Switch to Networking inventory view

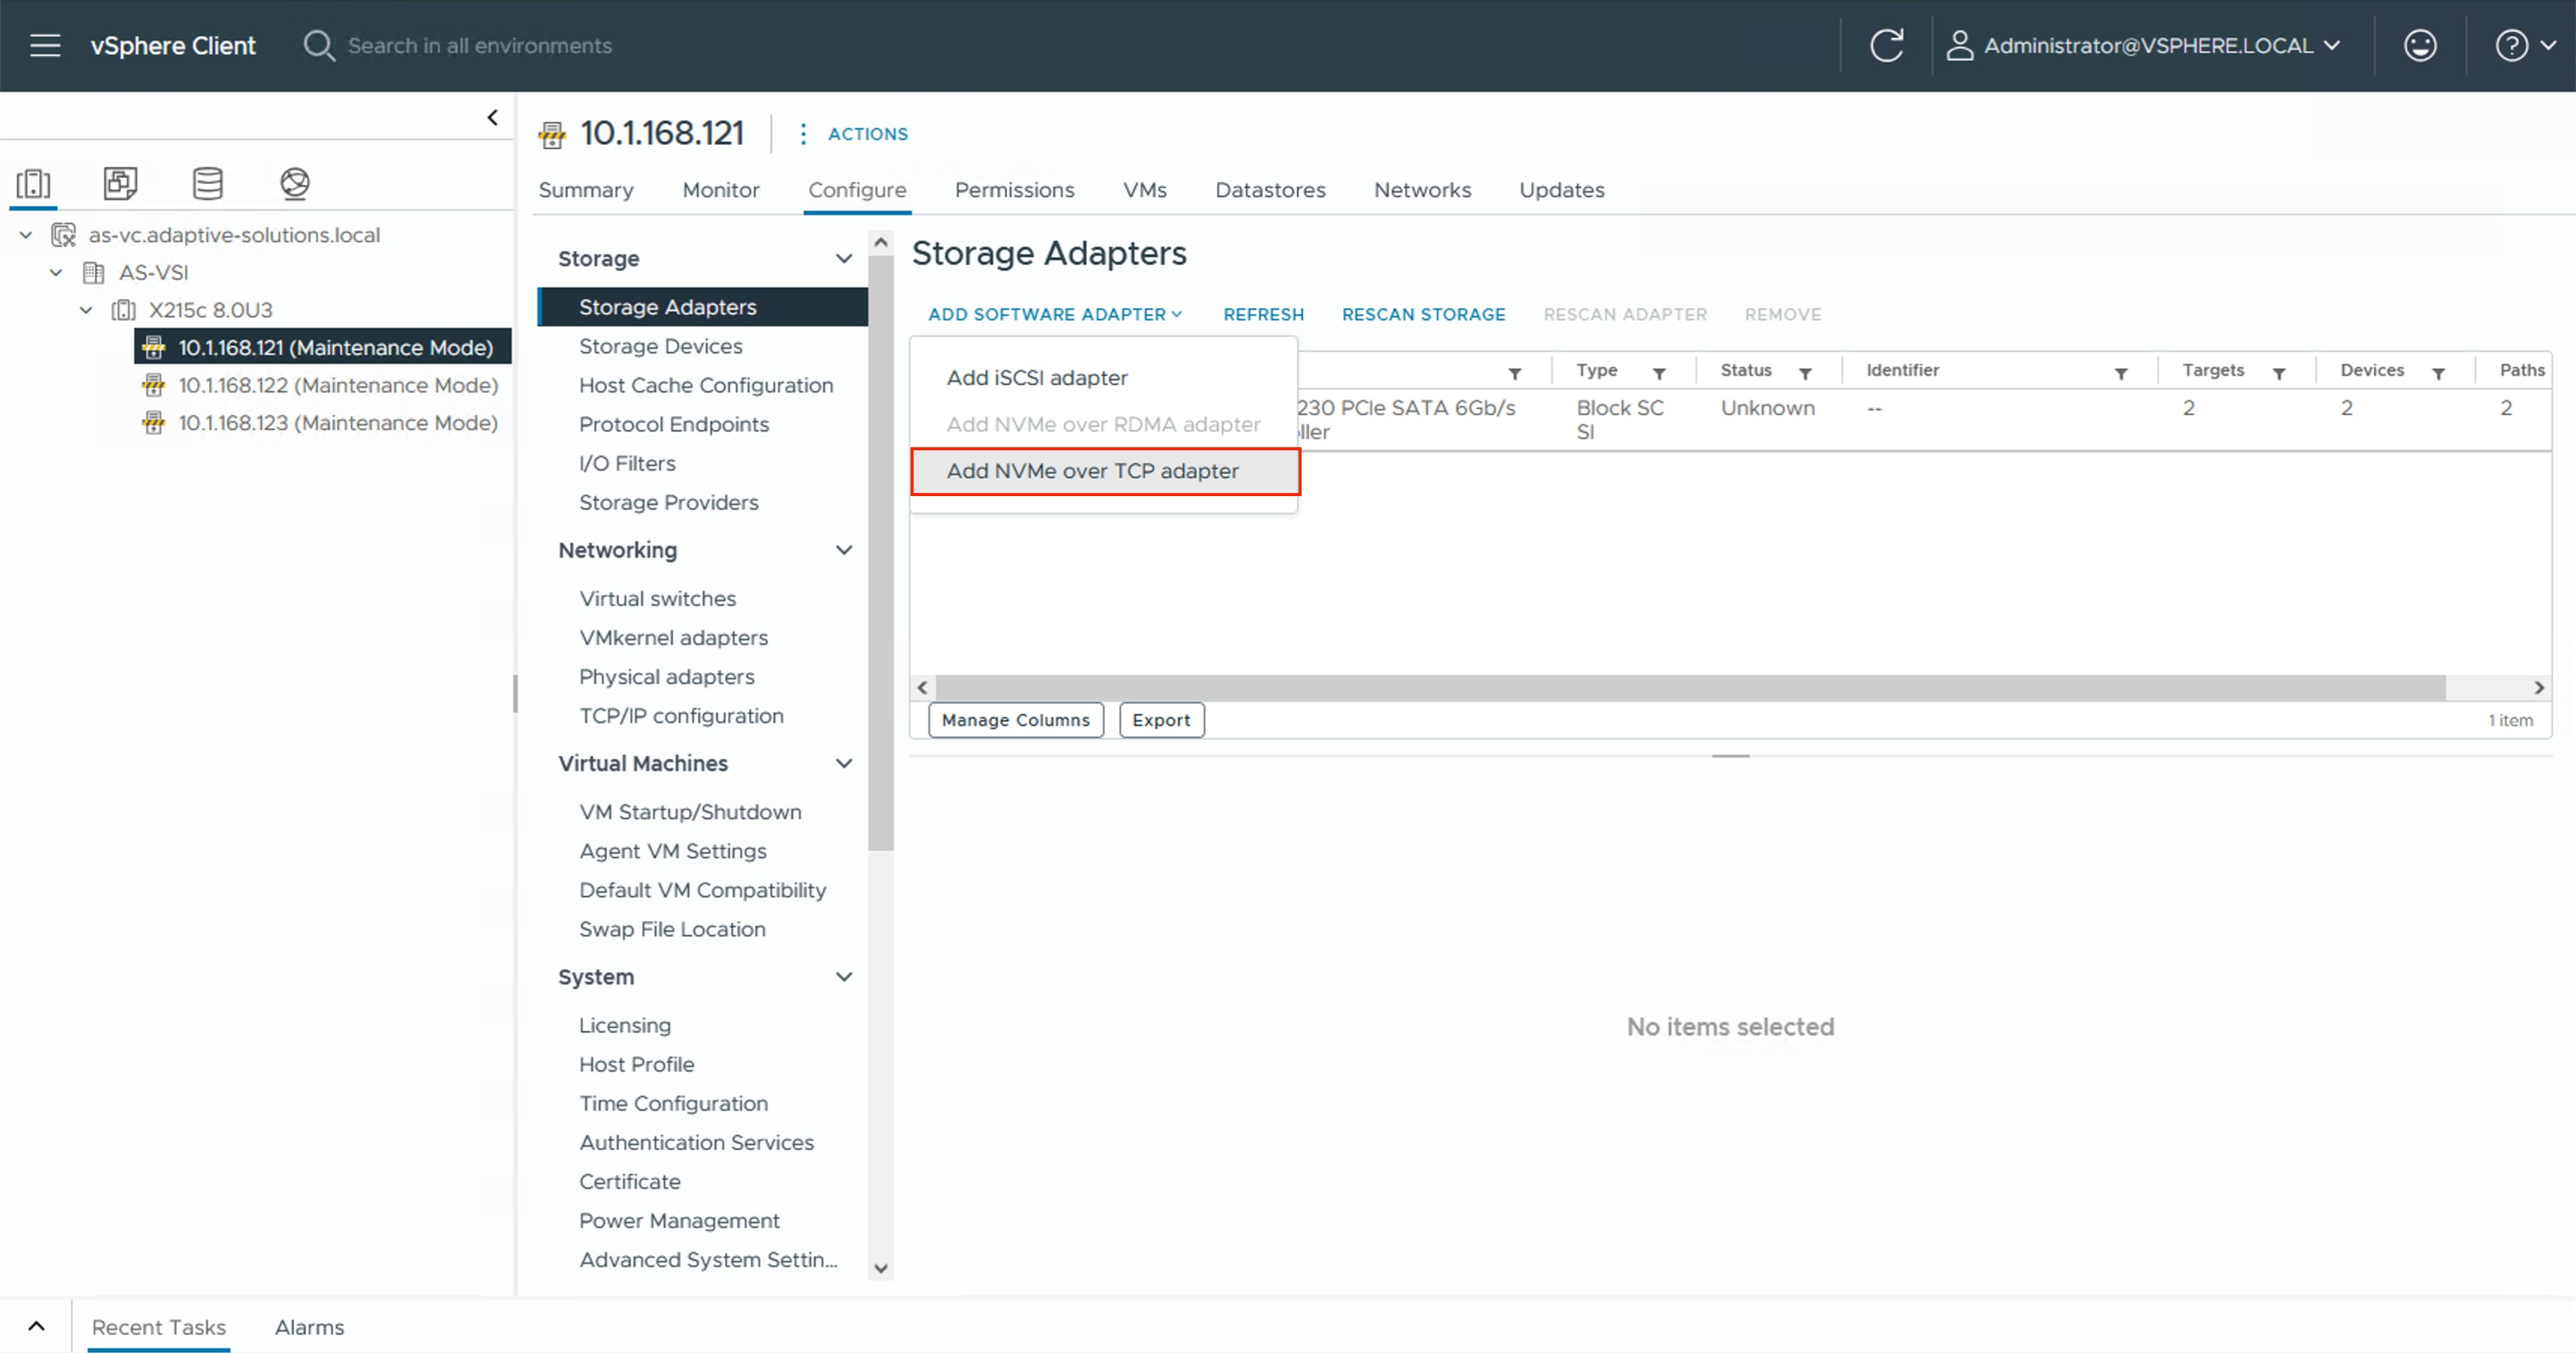(294, 183)
